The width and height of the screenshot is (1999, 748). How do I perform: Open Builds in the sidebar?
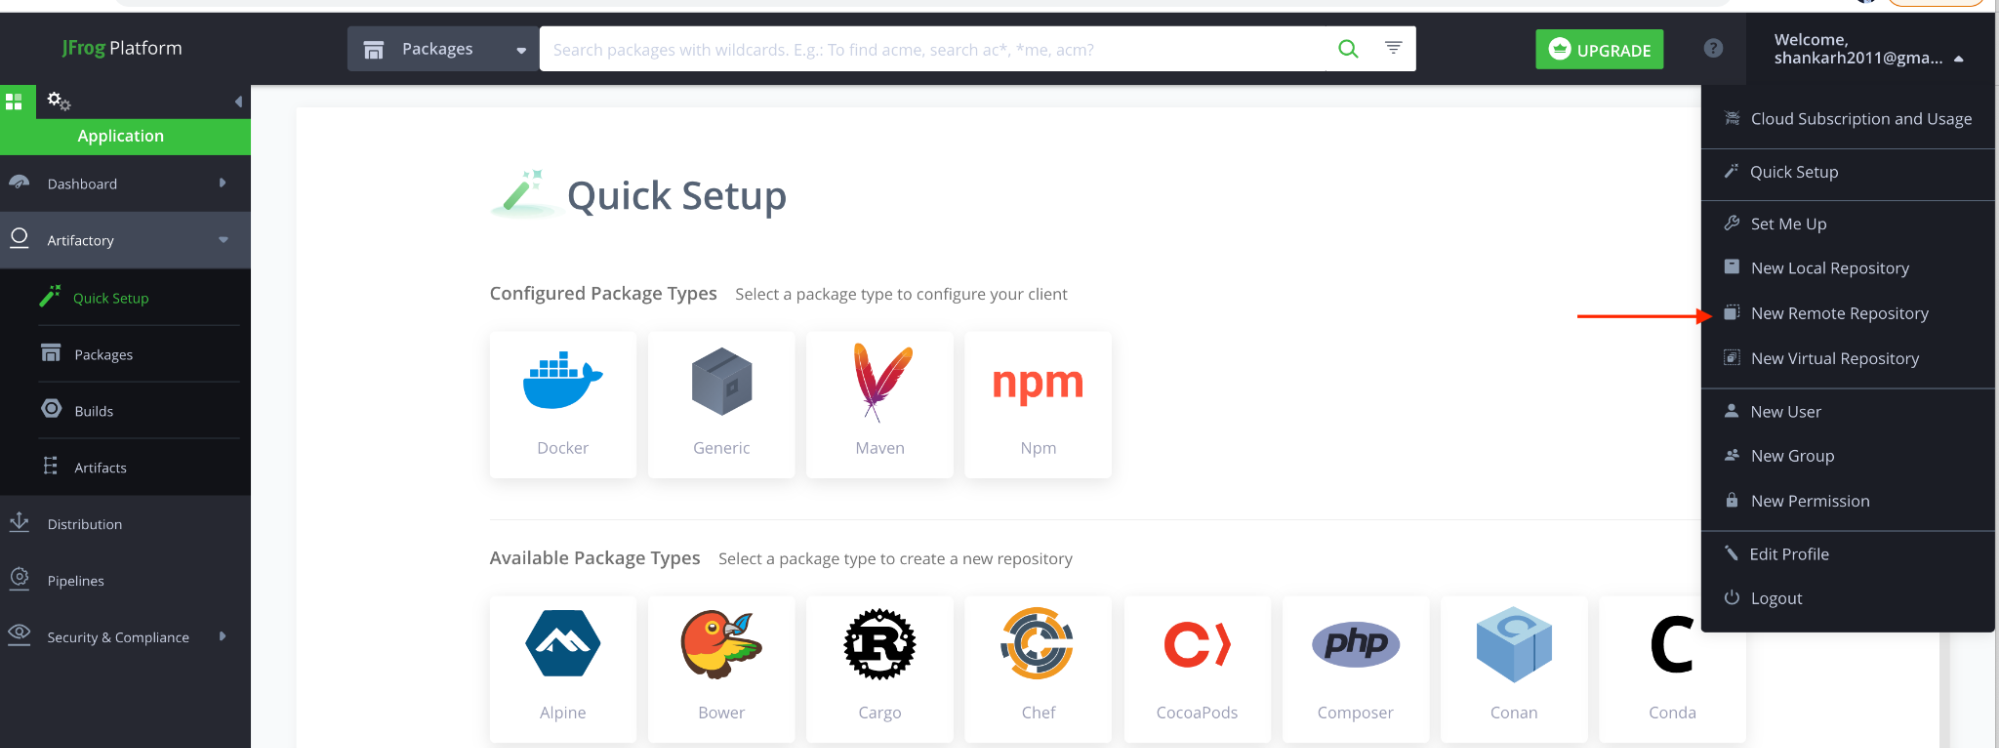tap(94, 411)
